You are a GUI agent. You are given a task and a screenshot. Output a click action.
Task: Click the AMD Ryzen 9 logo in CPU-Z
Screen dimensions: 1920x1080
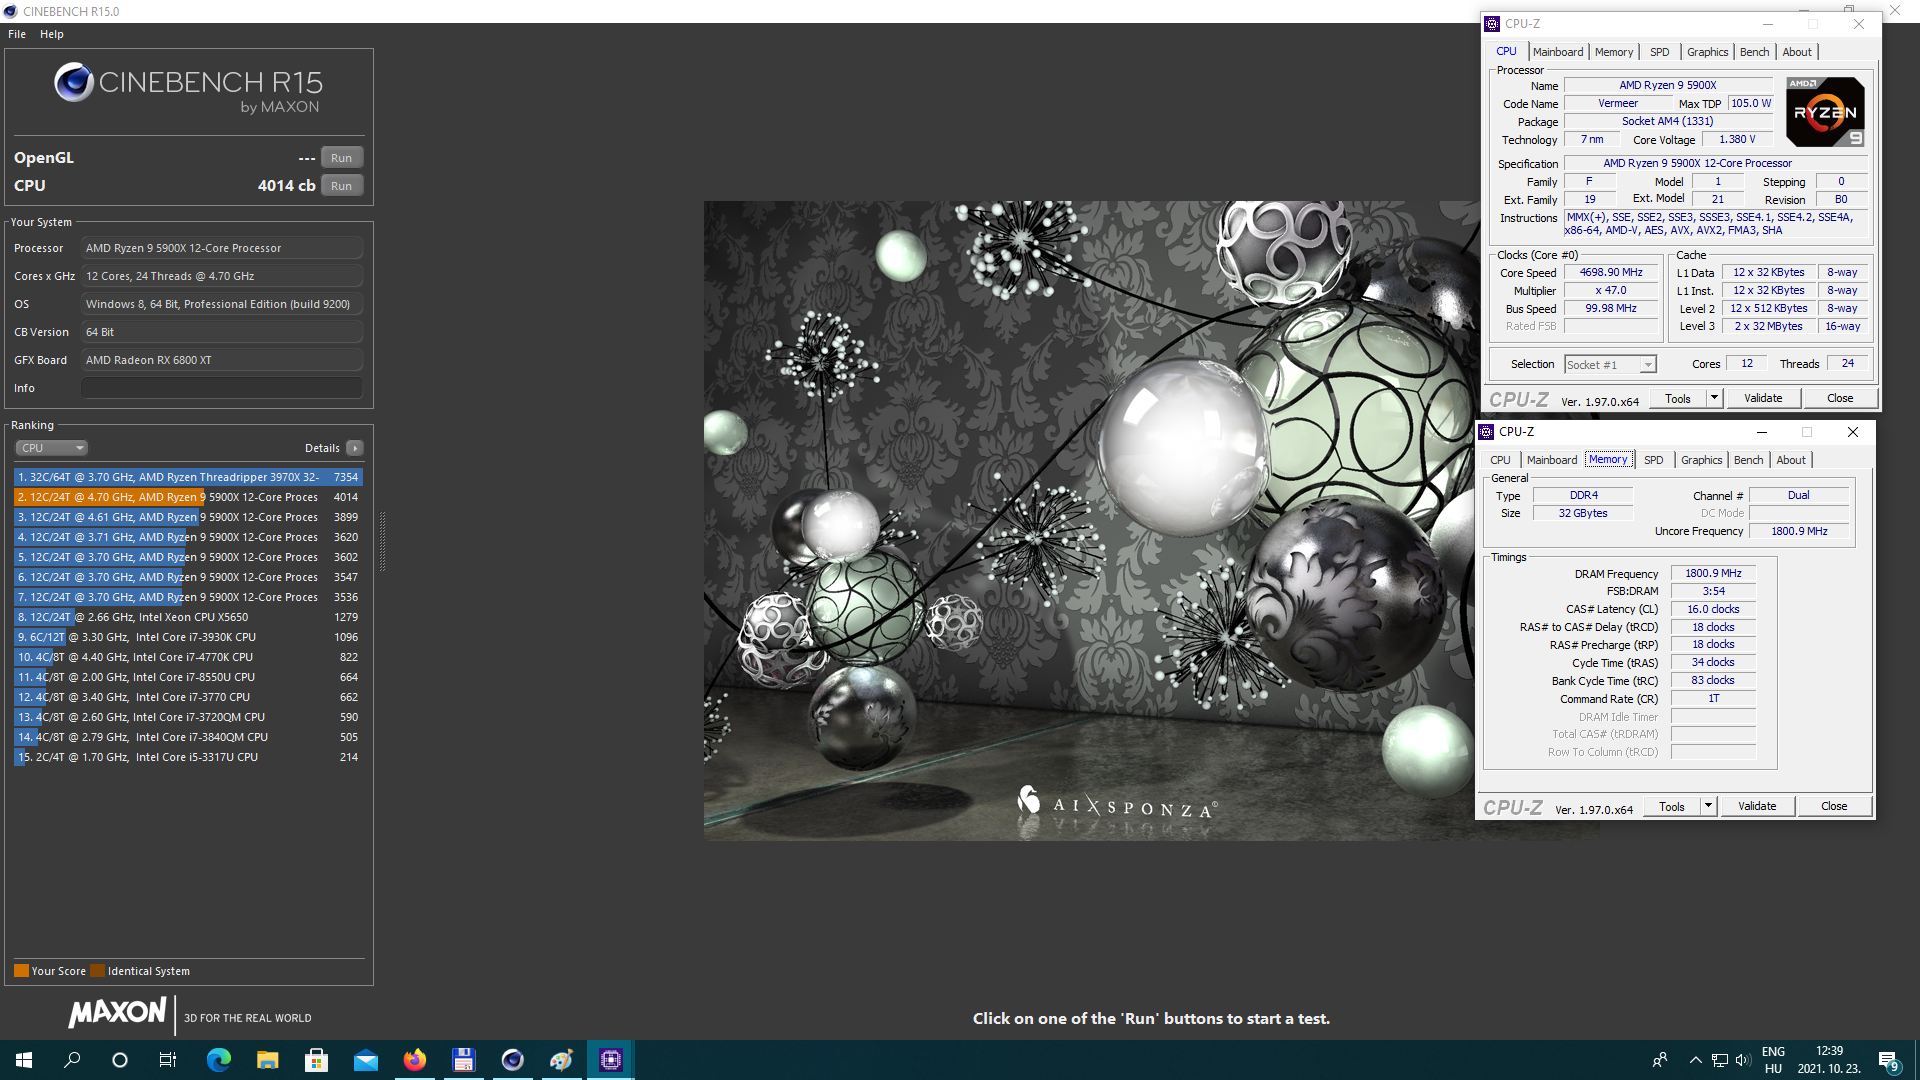tap(1825, 112)
